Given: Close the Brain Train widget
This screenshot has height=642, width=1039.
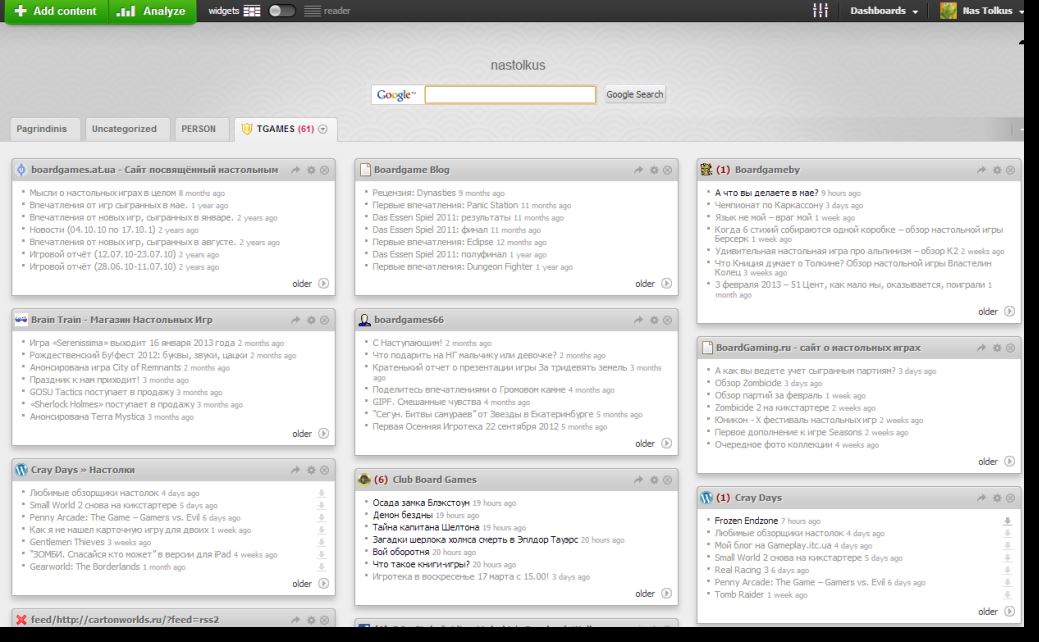Looking at the screenshot, I should 325,320.
